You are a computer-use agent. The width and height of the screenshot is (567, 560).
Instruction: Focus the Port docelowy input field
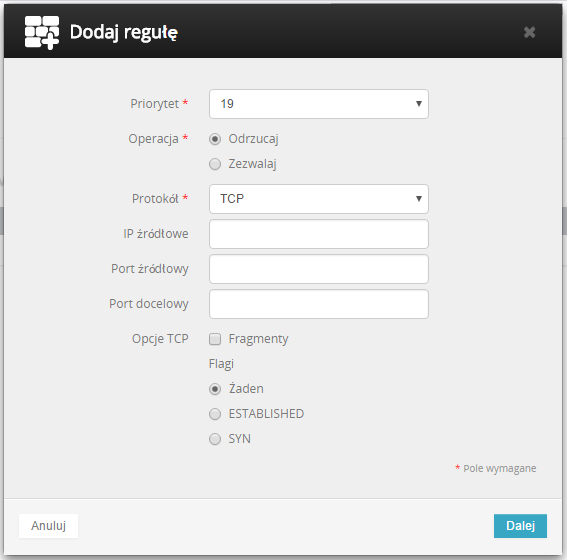coord(319,304)
